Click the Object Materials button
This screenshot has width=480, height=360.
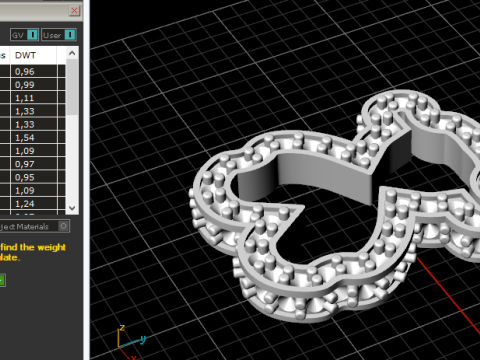click(x=34, y=227)
